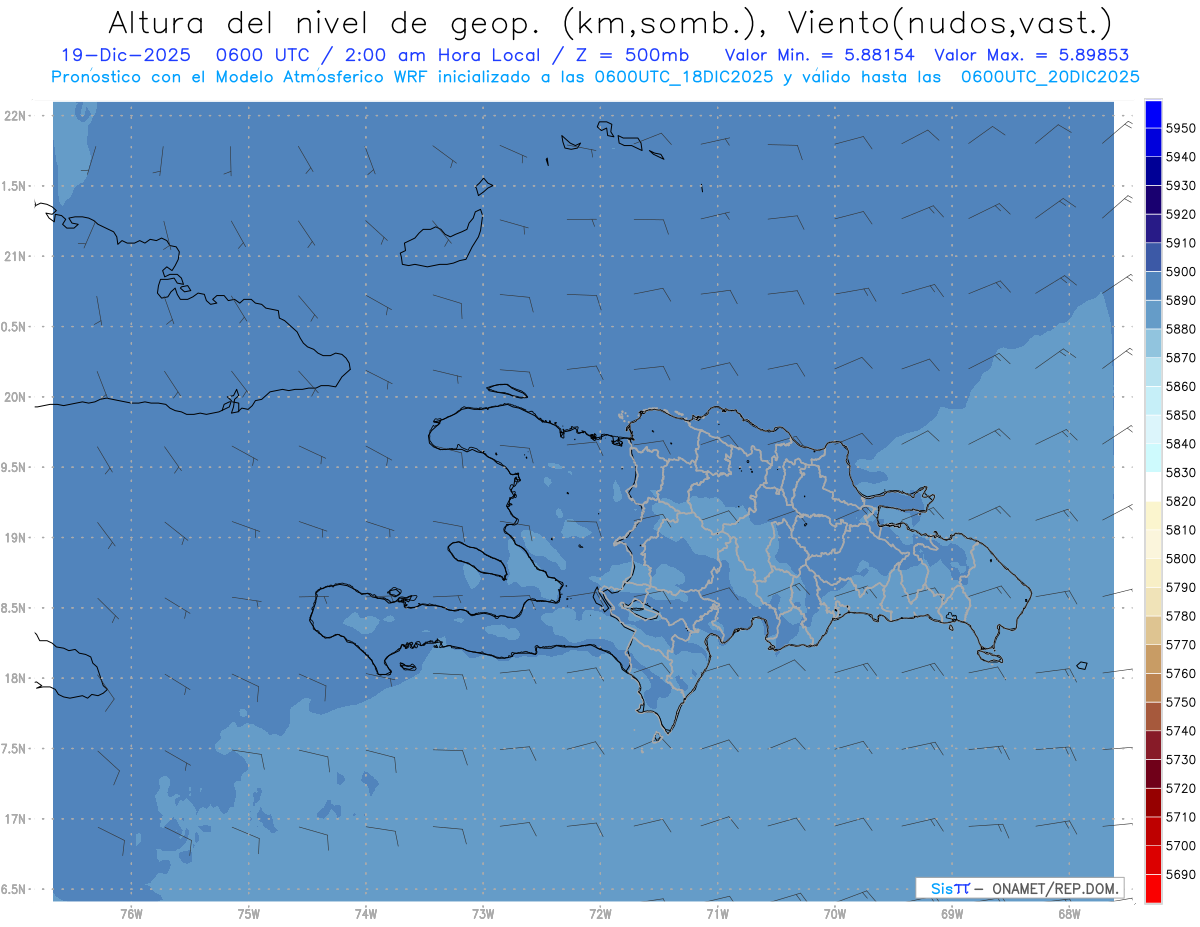Select the bright red swatch below 5690

[1152, 888]
